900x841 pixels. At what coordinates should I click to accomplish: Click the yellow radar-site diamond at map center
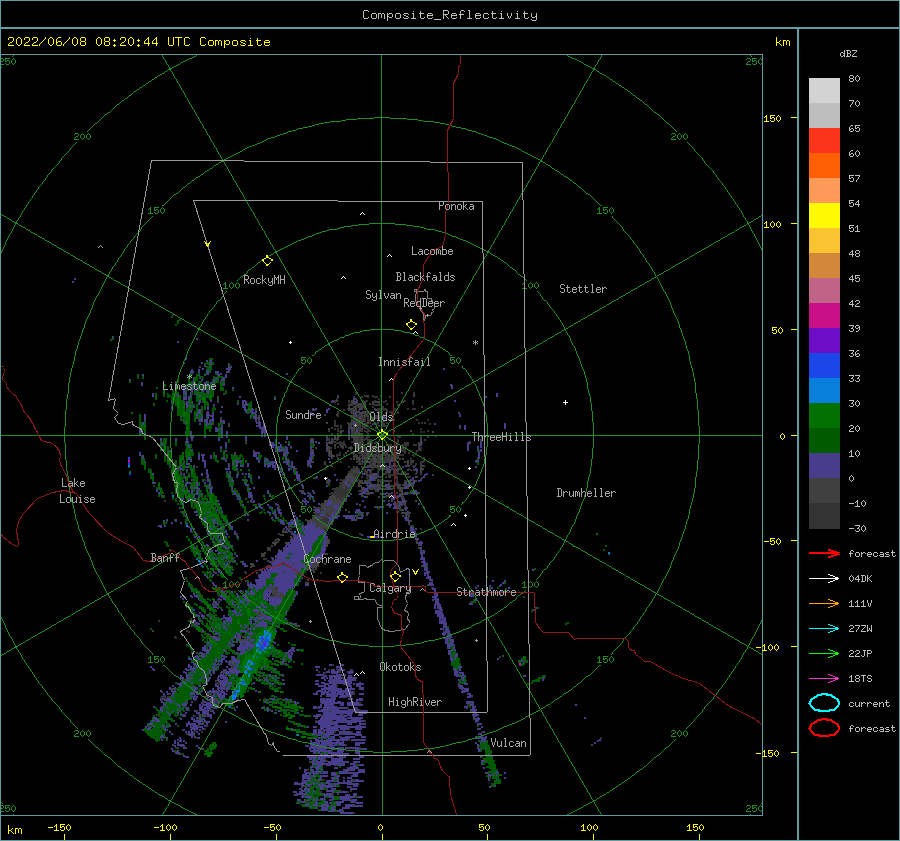coord(382,435)
